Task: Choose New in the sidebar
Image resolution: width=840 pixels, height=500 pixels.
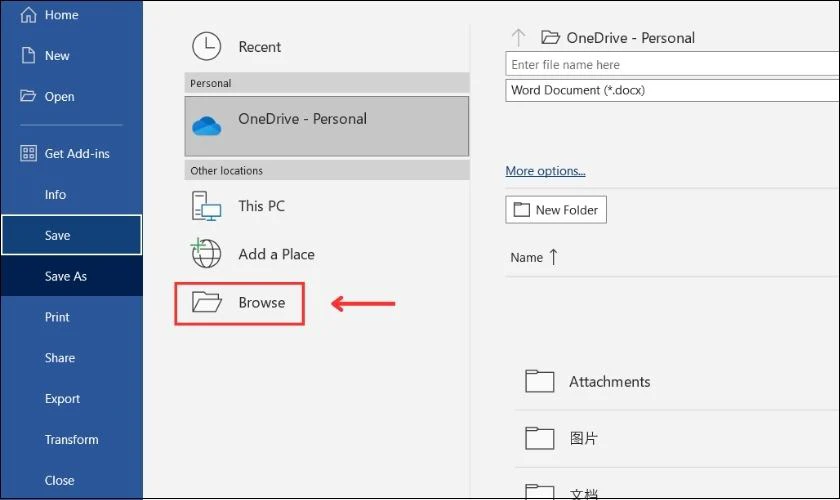Action: pos(72,55)
